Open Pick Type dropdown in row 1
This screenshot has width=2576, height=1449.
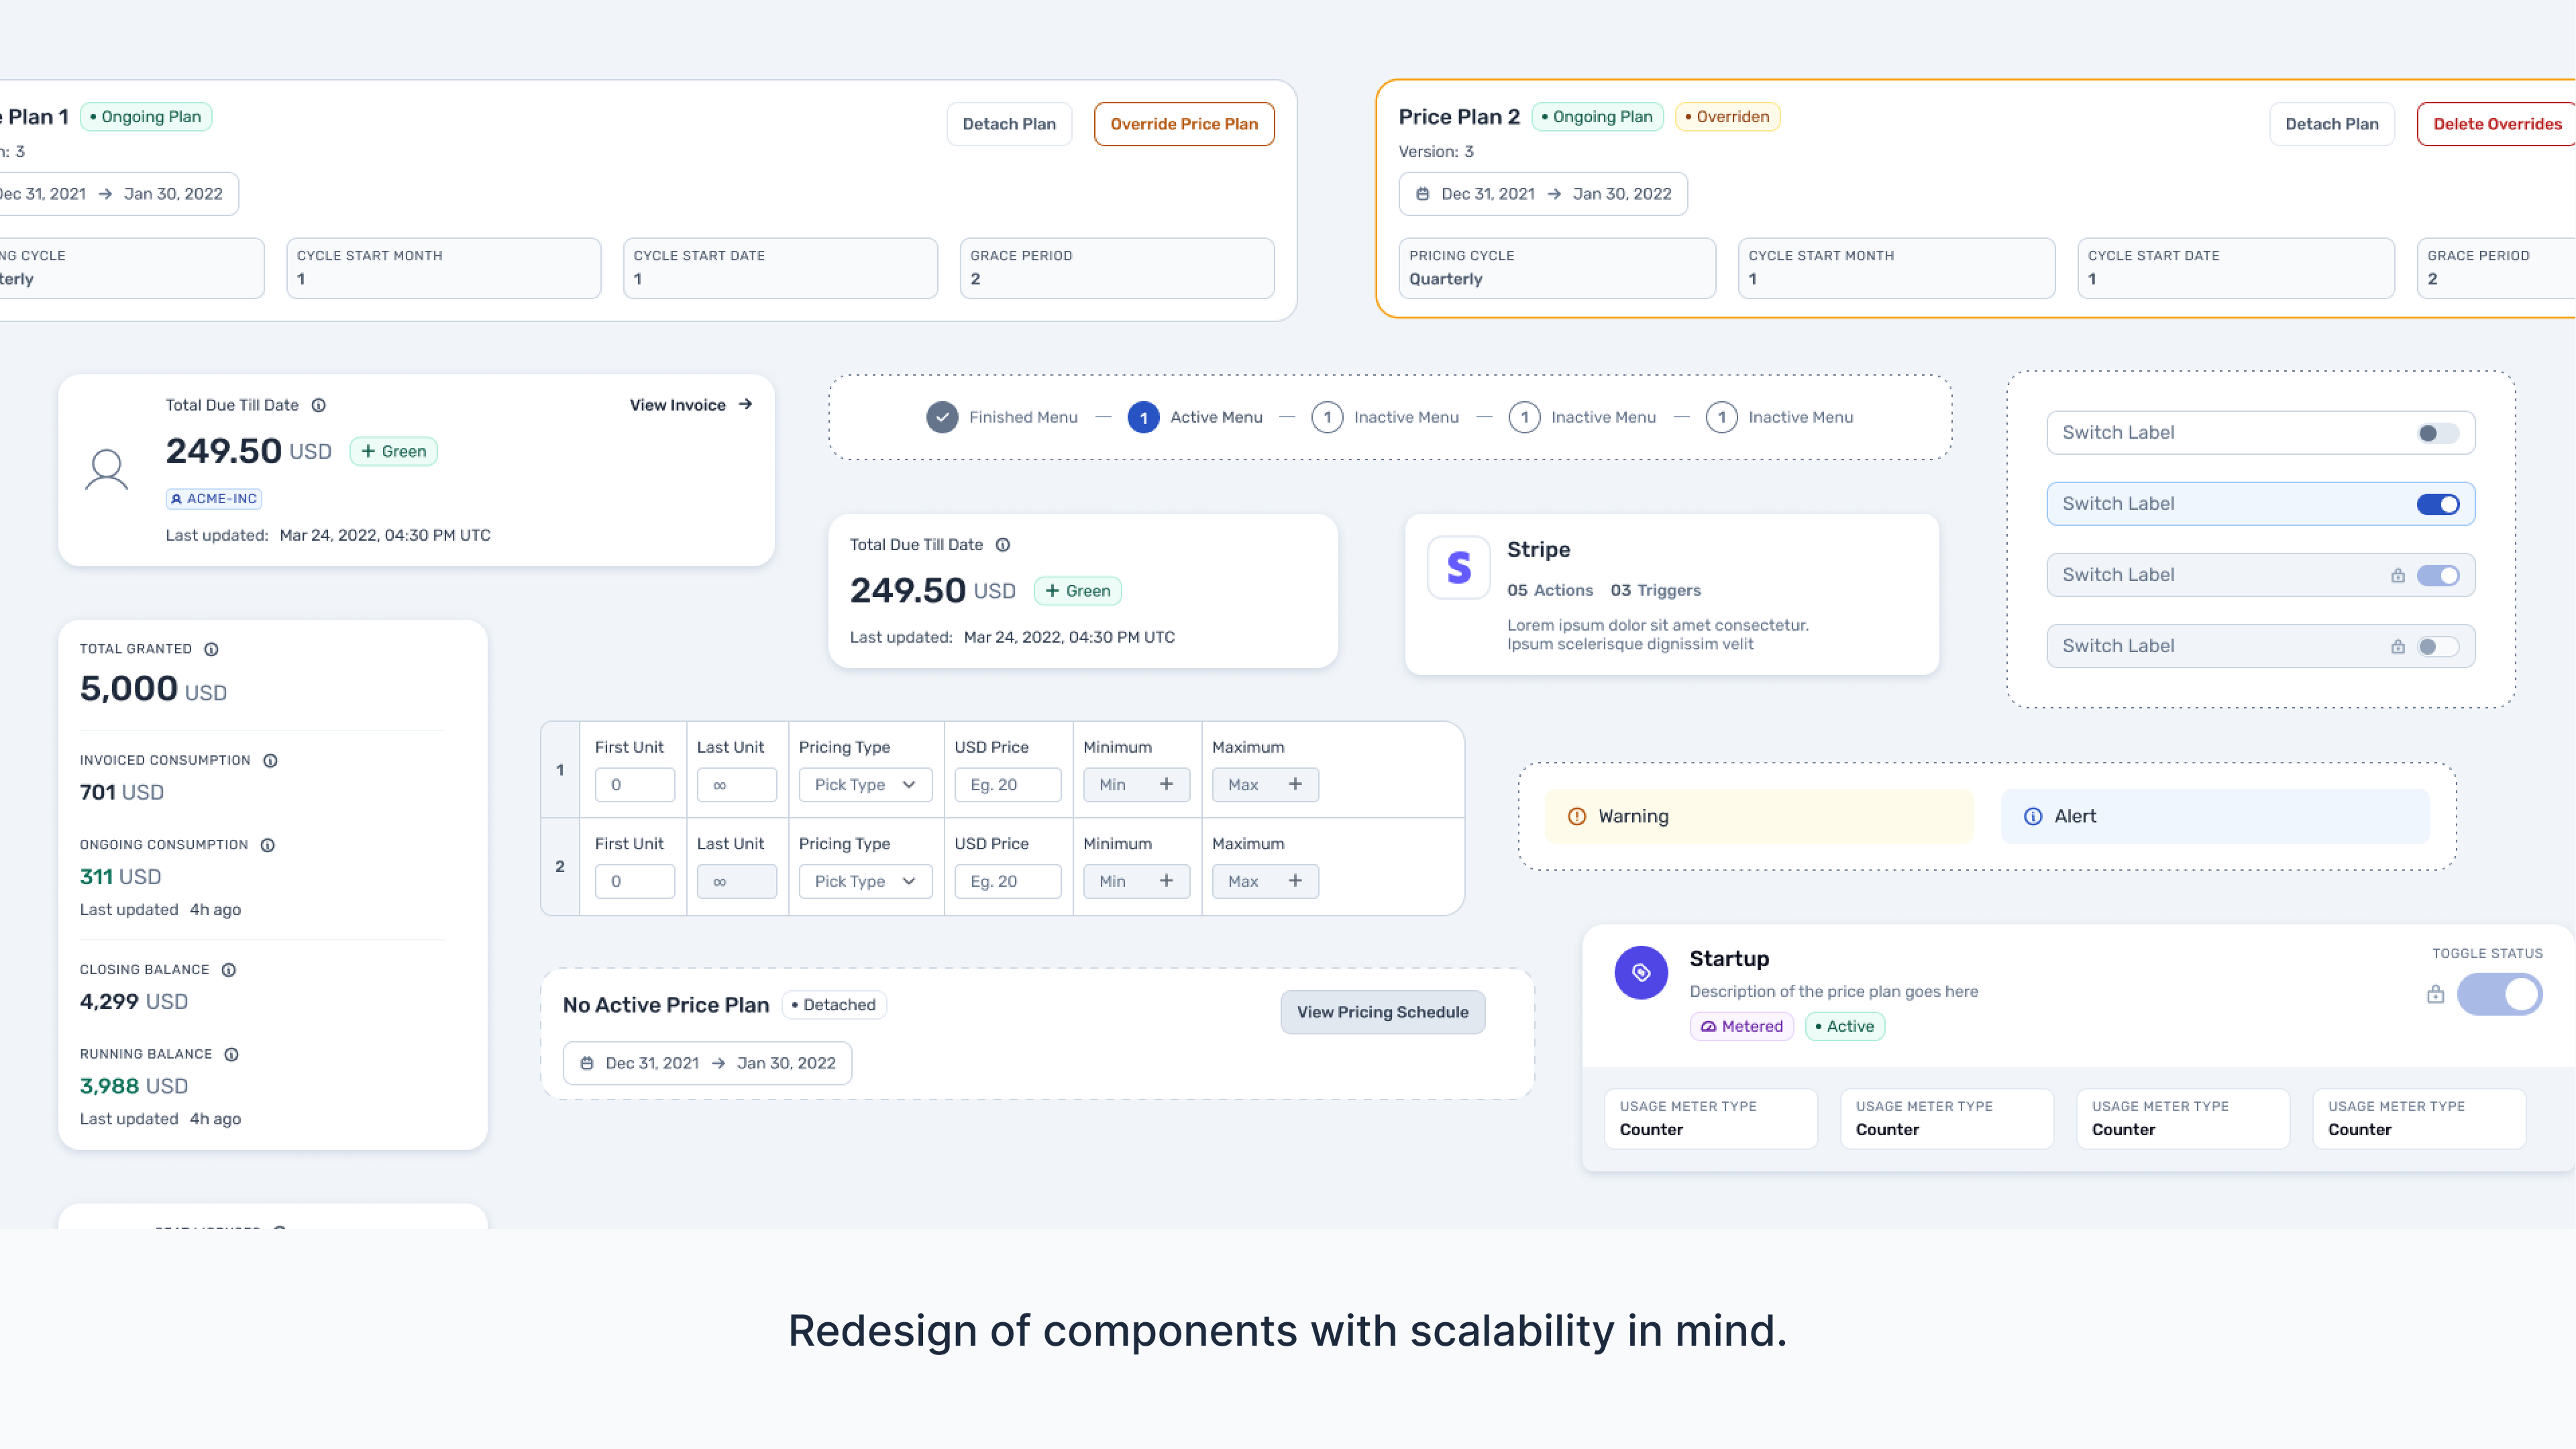click(x=865, y=784)
